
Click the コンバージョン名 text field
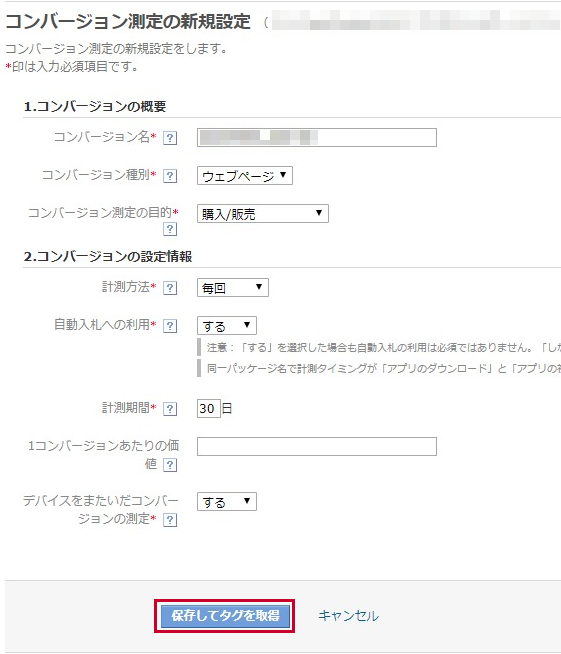pos(317,138)
